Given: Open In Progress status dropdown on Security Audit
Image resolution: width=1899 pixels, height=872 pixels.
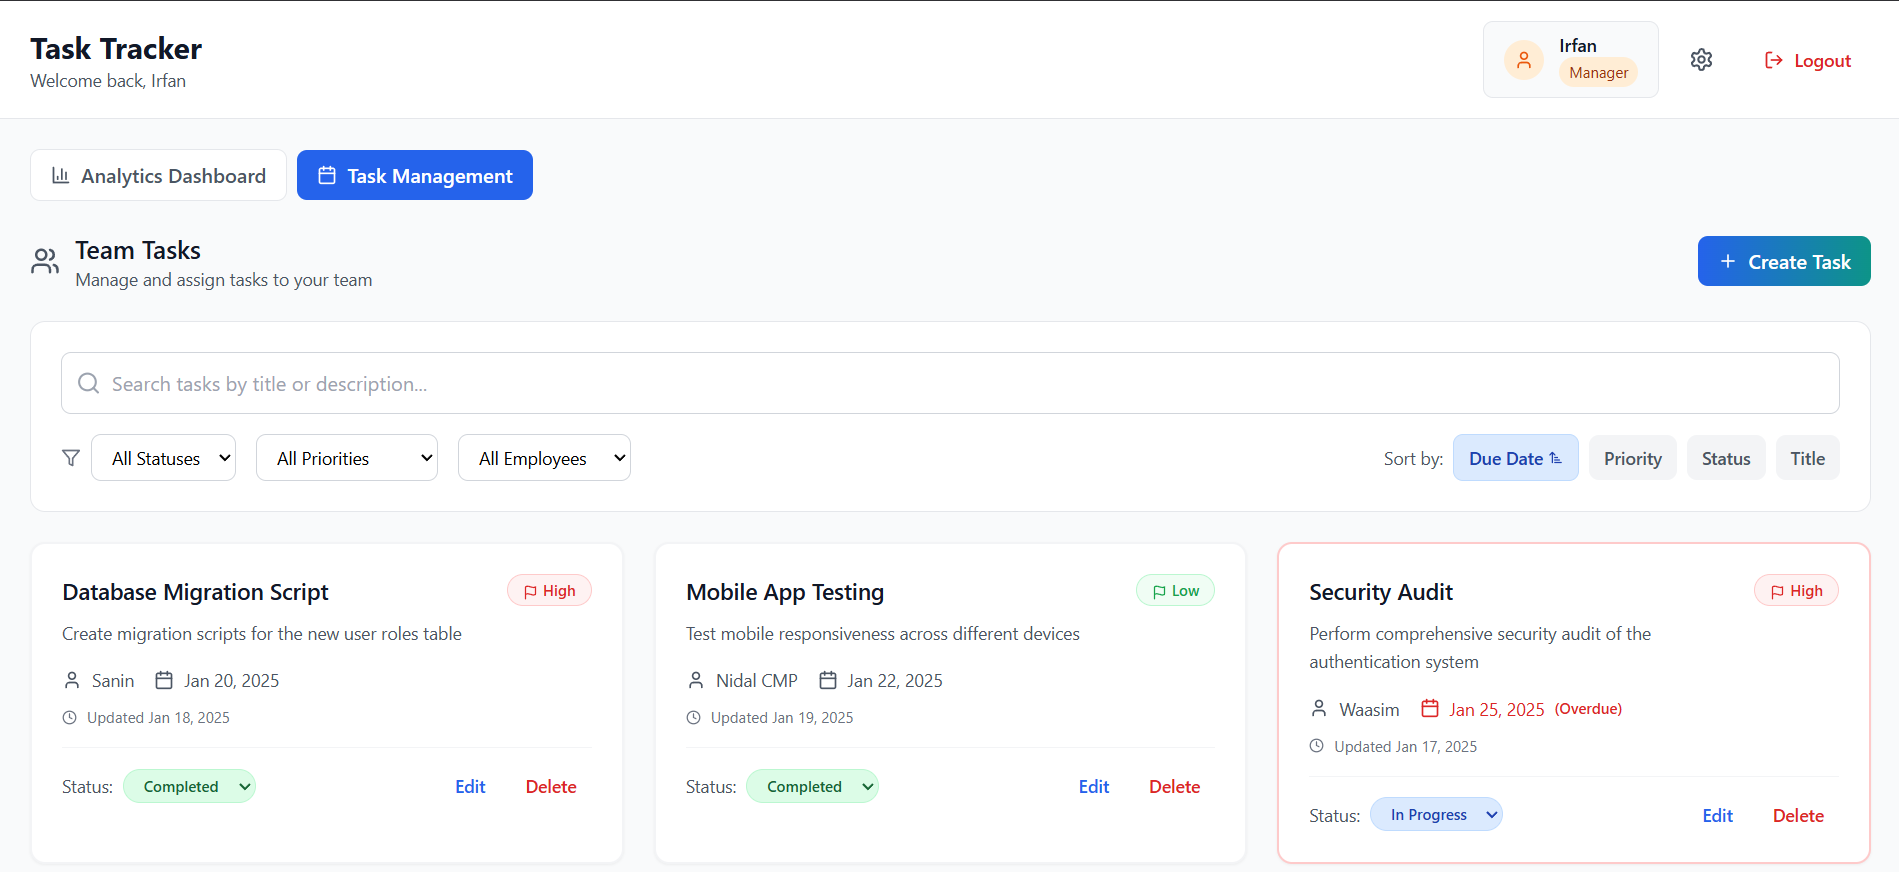Looking at the screenshot, I should 1436,815.
